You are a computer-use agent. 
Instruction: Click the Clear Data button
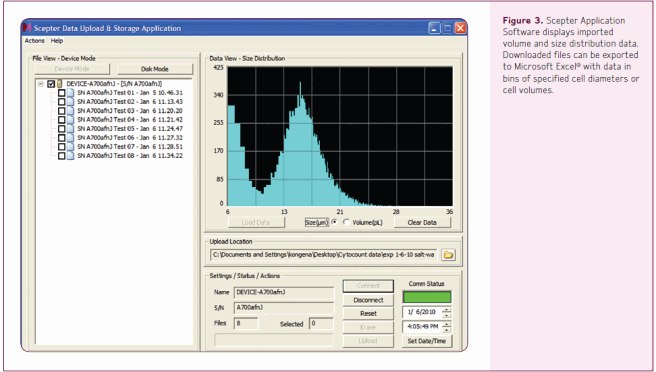422,223
